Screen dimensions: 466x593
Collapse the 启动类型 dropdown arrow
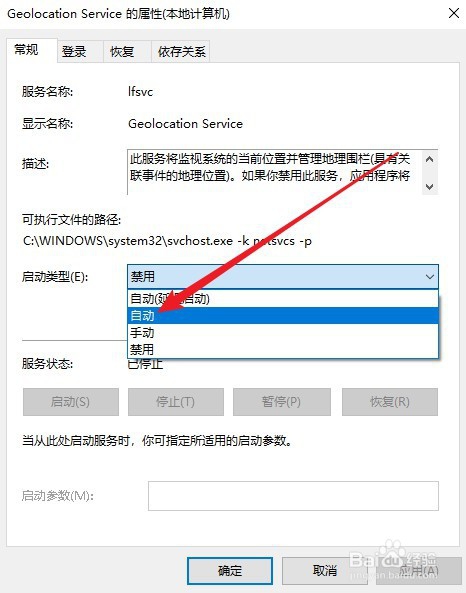coord(429,276)
